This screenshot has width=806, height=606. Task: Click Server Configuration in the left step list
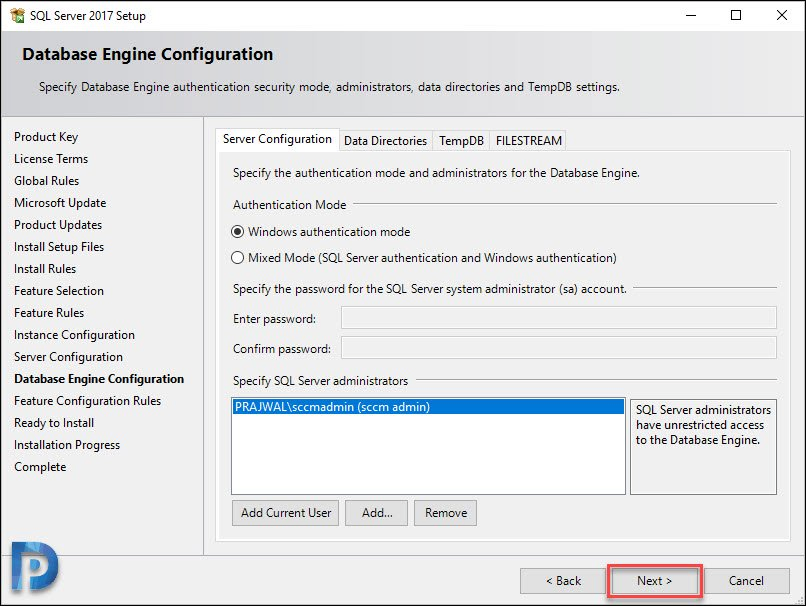point(68,357)
